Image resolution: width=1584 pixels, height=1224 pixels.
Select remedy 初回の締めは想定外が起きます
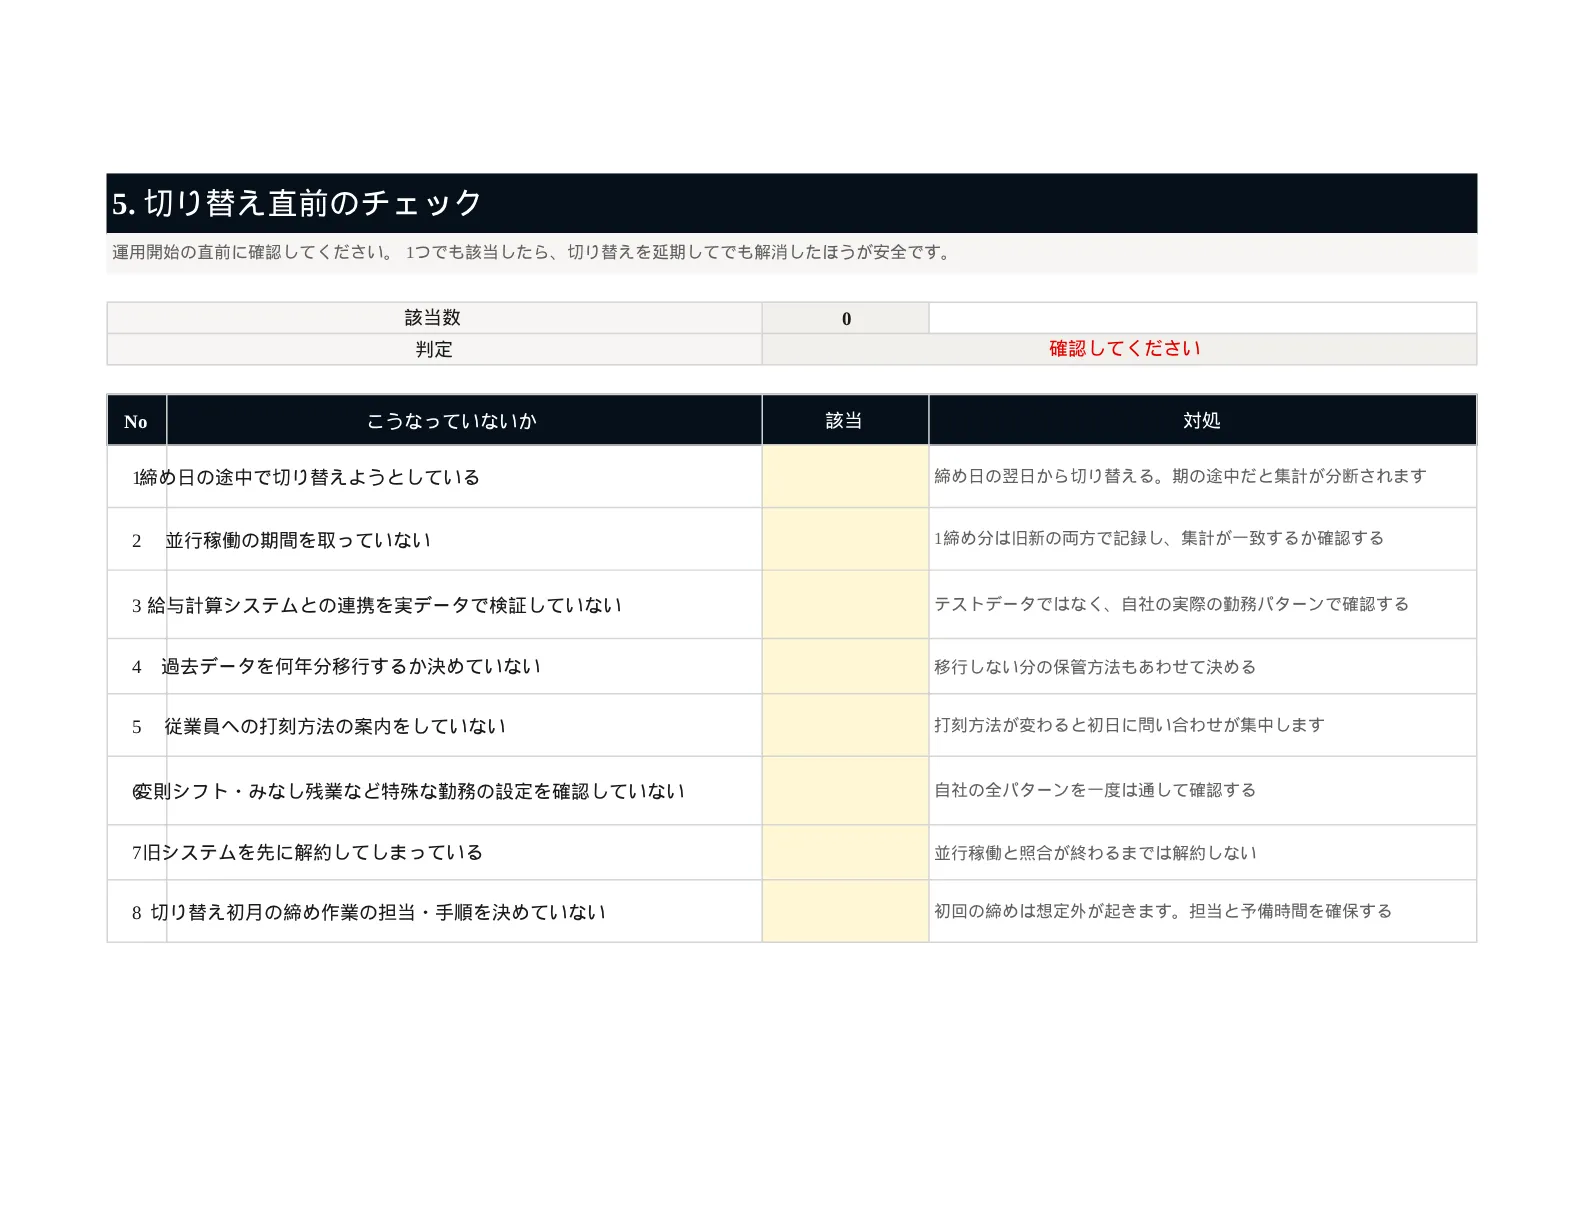click(x=1163, y=911)
